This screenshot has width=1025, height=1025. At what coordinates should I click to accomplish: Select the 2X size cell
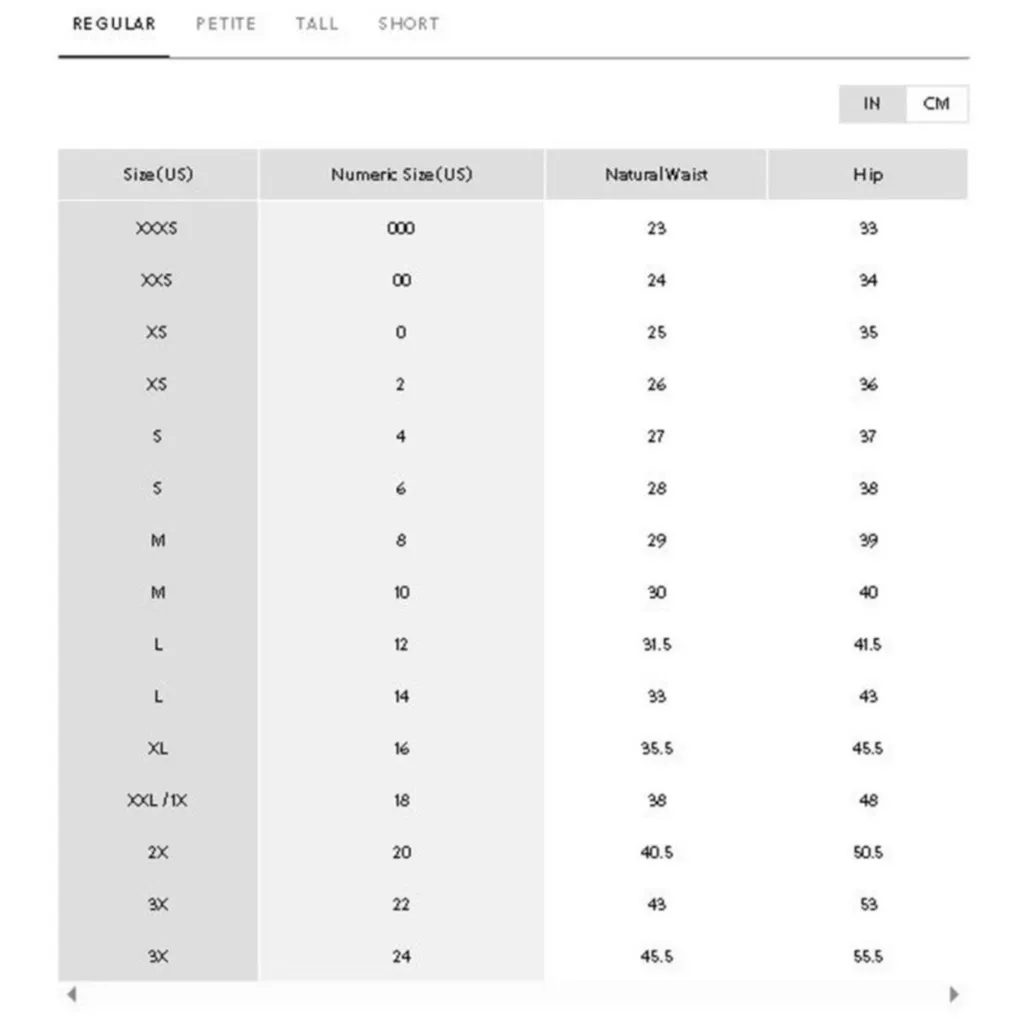pyautogui.click(x=157, y=853)
